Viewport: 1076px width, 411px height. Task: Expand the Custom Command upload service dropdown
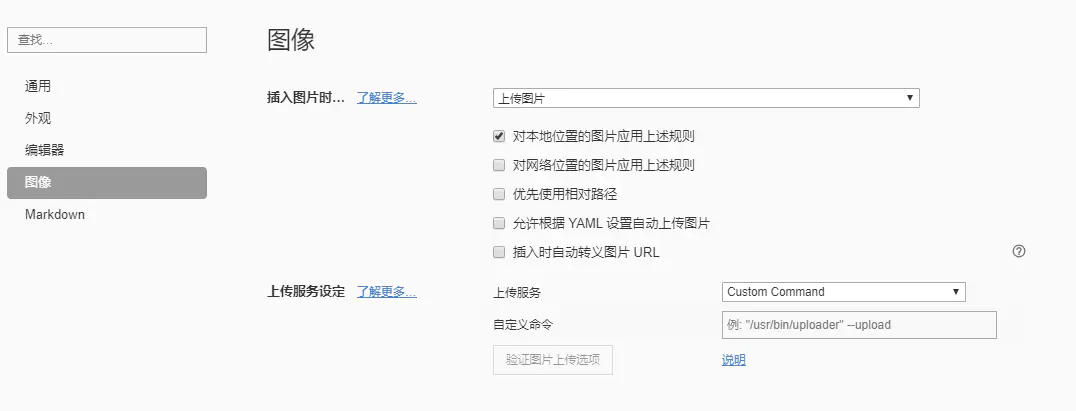(x=843, y=292)
